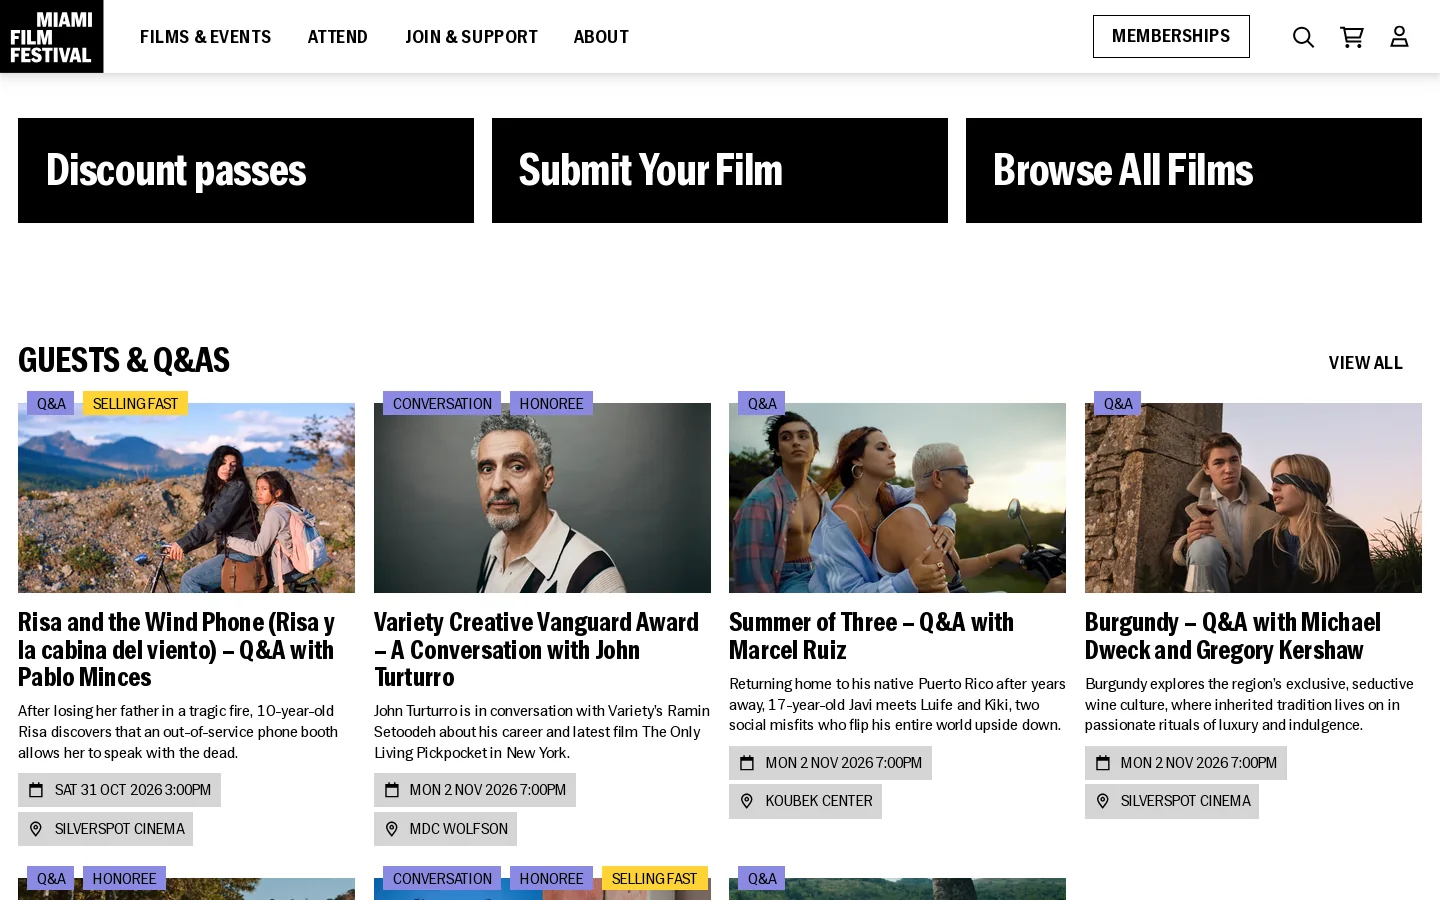Open Variety Creative Vanguard Award title link

(536, 650)
